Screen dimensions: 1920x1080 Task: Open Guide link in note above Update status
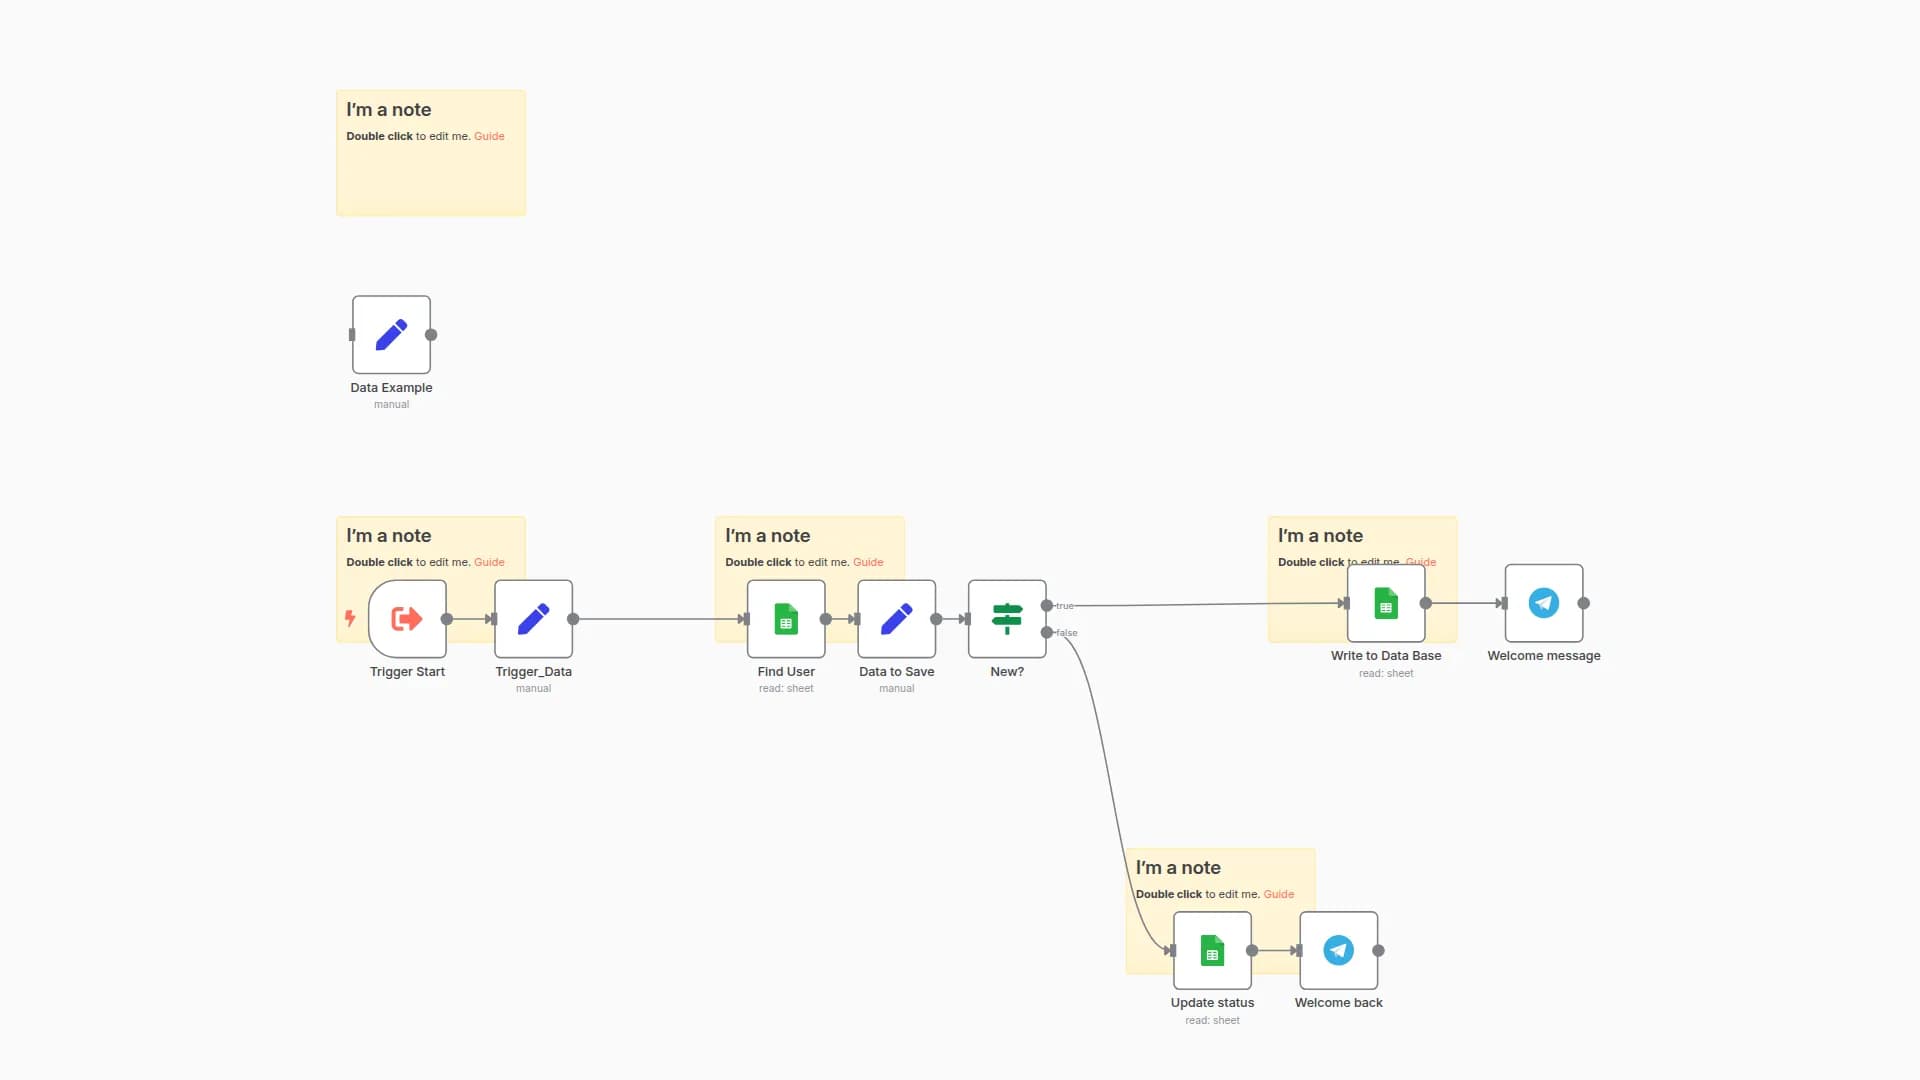point(1279,894)
